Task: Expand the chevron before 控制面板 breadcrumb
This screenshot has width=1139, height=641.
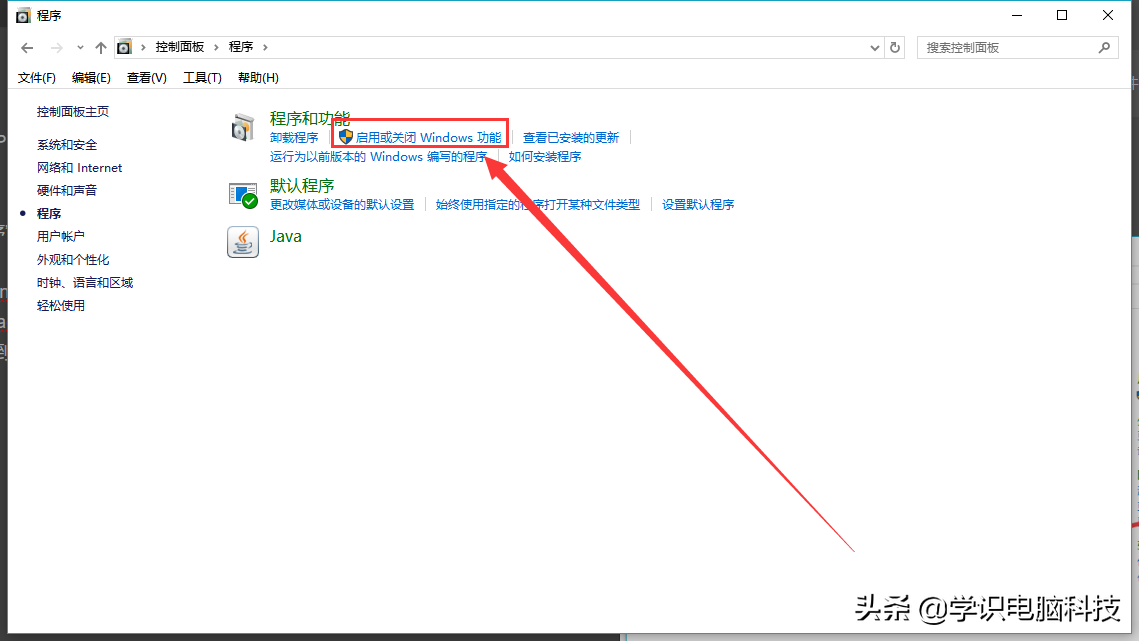Action: click(x=143, y=47)
